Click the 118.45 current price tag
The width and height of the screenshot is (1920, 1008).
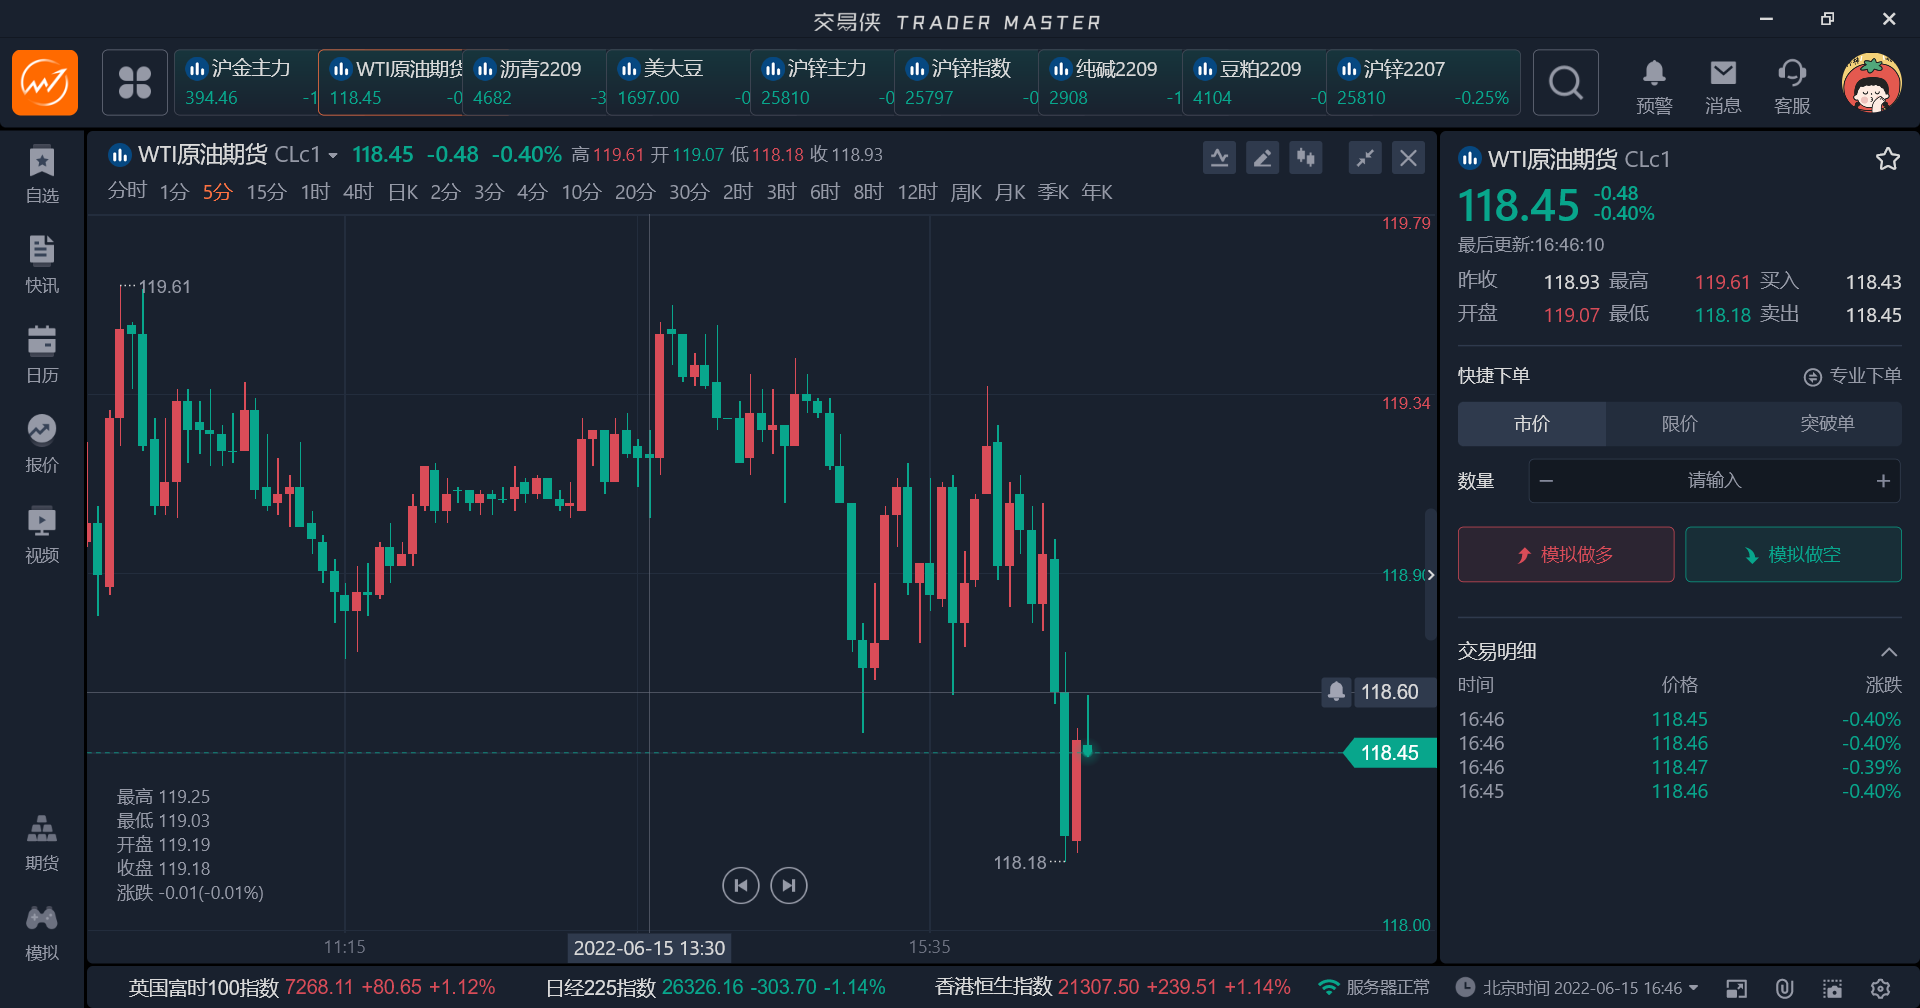(x=1389, y=753)
